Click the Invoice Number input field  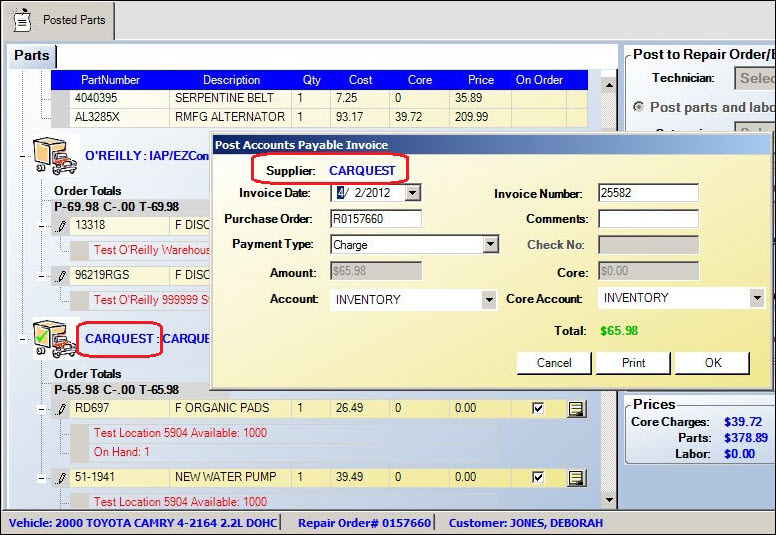click(x=647, y=193)
